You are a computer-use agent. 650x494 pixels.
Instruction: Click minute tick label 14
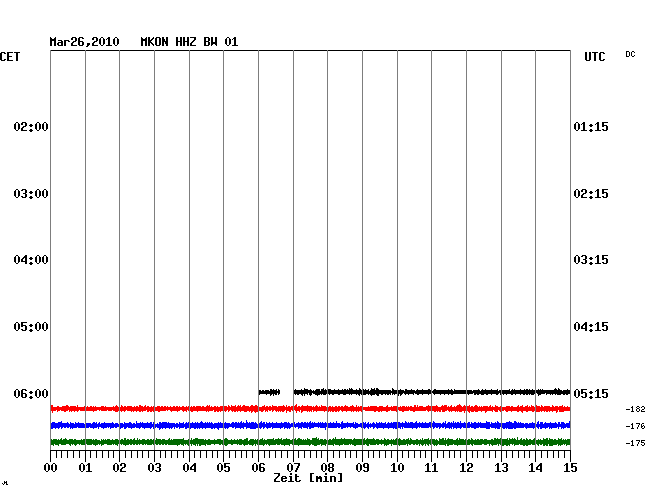coord(536,468)
